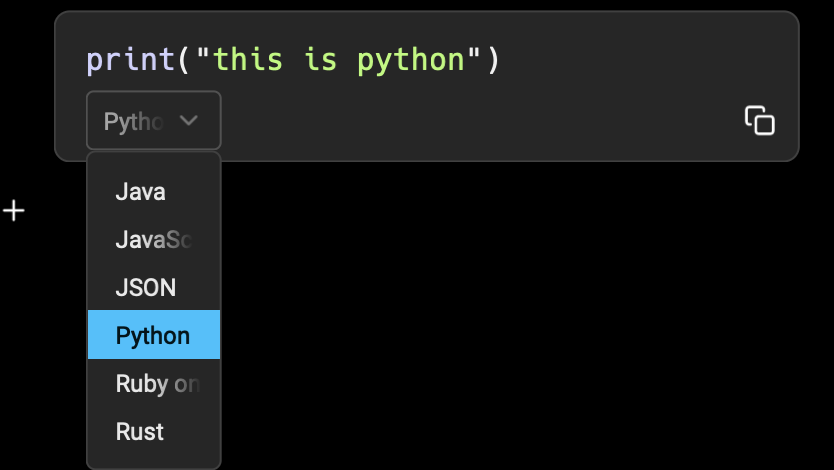Select Java from the language list

(141, 191)
